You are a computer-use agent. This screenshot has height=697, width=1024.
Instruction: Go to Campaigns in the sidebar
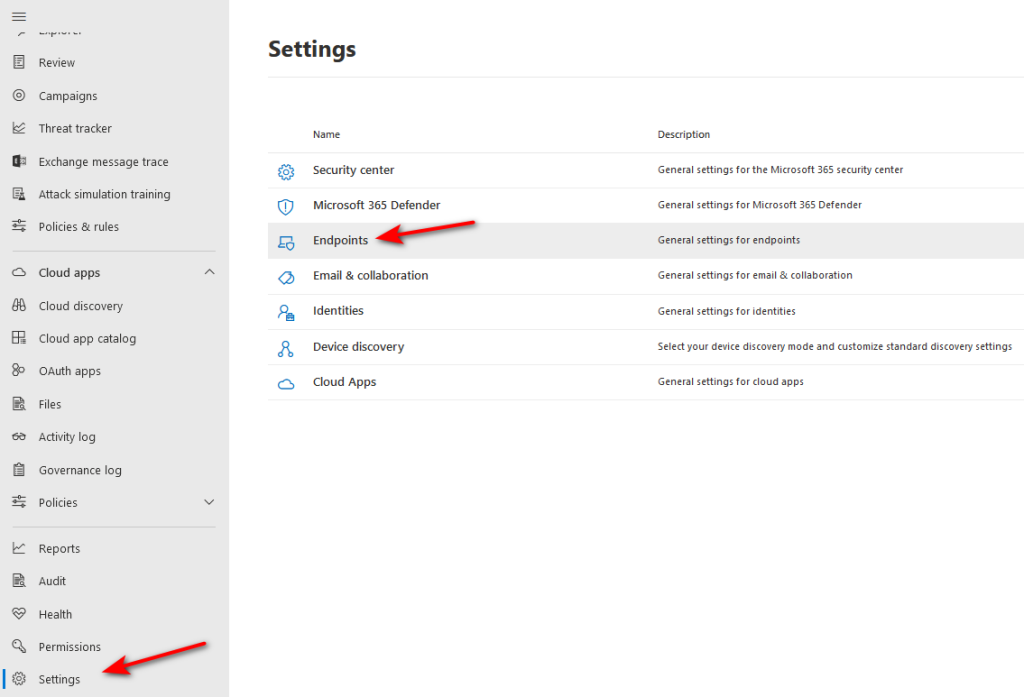tap(68, 96)
